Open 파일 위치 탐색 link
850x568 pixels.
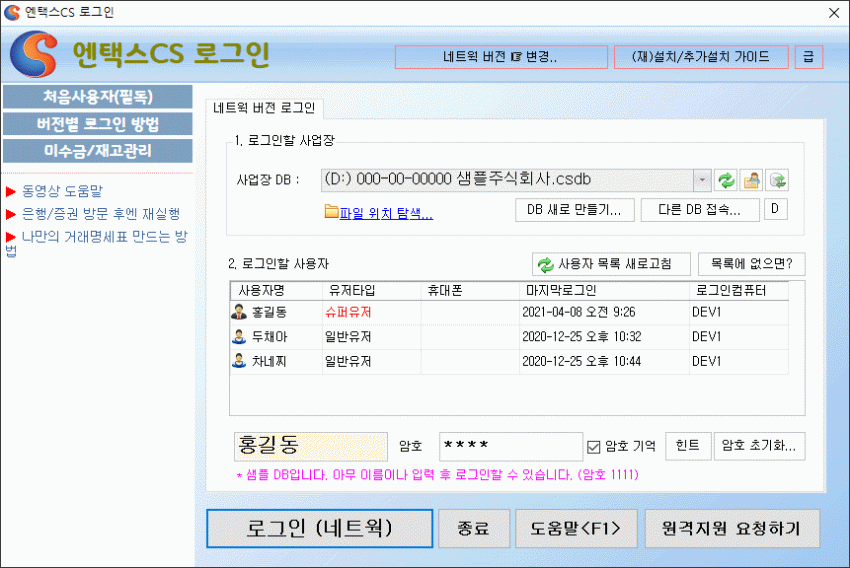(x=386, y=213)
